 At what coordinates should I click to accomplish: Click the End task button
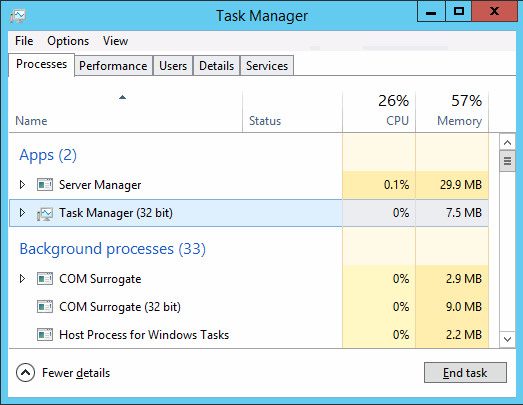[465, 373]
